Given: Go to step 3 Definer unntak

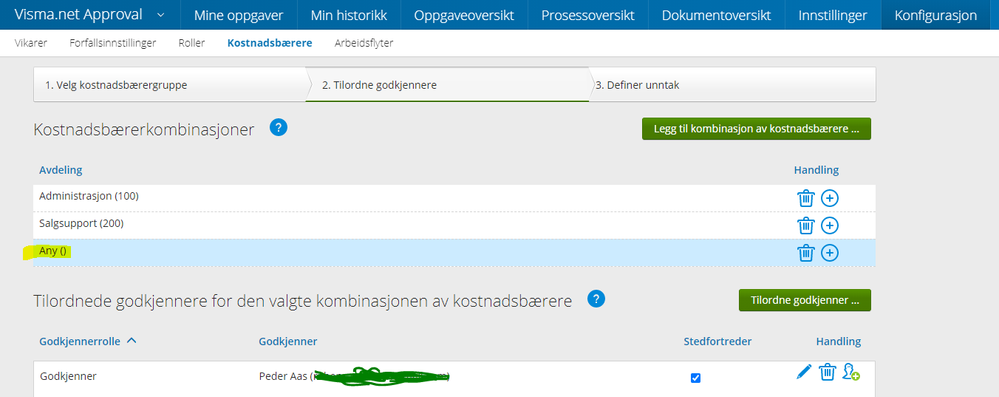Looking at the screenshot, I should pos(732,84).
